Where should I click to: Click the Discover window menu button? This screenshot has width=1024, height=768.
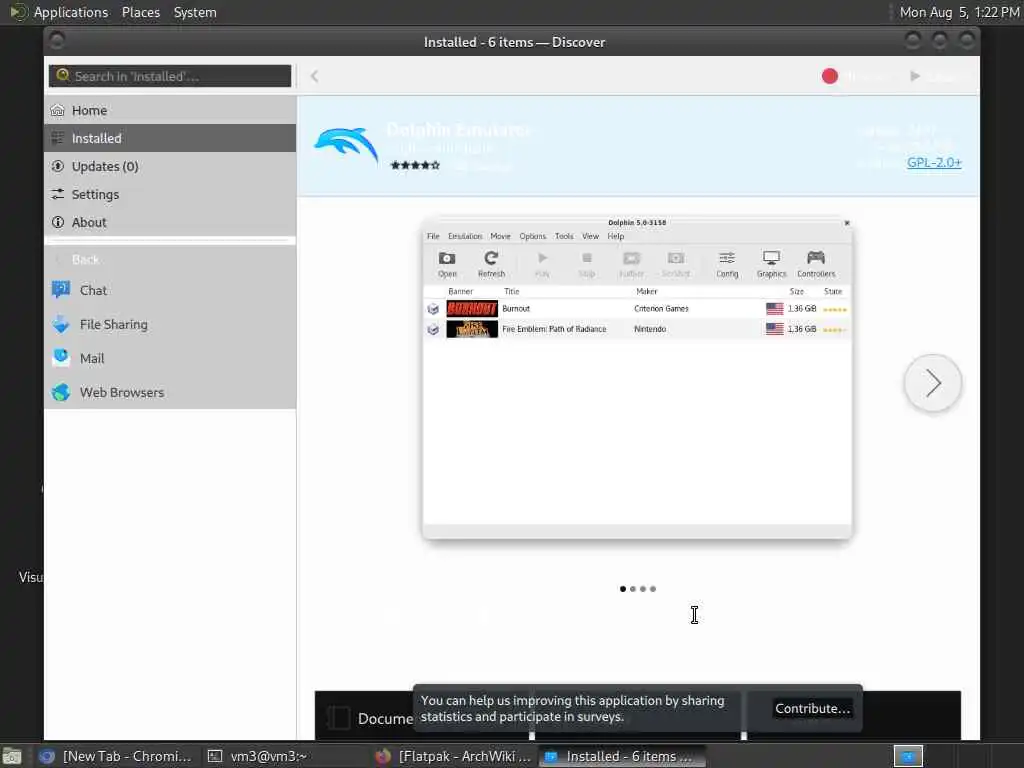[57, 40]
